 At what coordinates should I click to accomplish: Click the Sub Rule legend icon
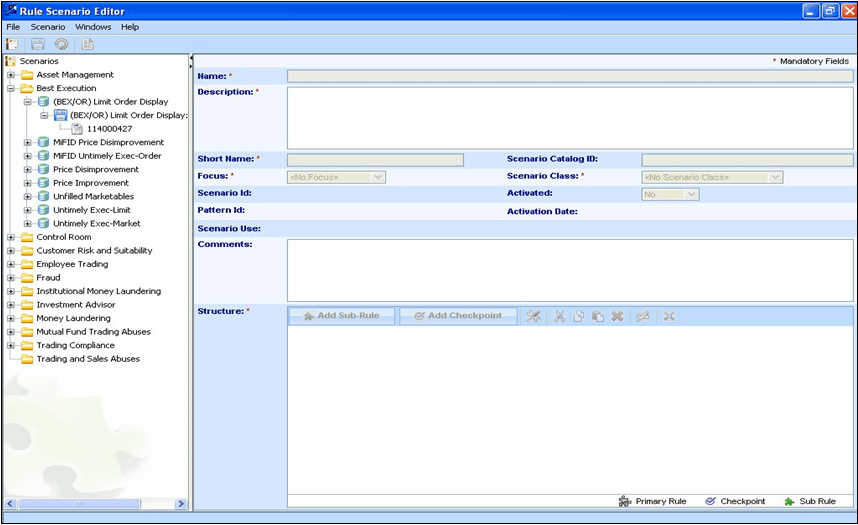(789, 501)
